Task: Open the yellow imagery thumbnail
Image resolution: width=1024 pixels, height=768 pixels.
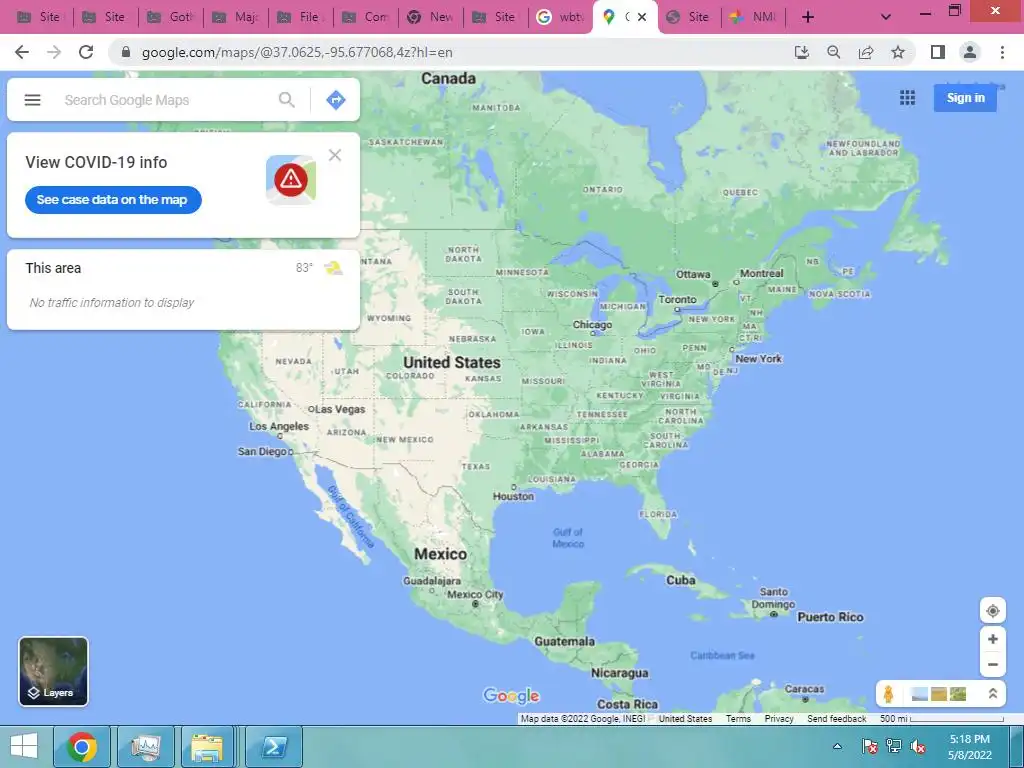Action: [x=938, y=694]
